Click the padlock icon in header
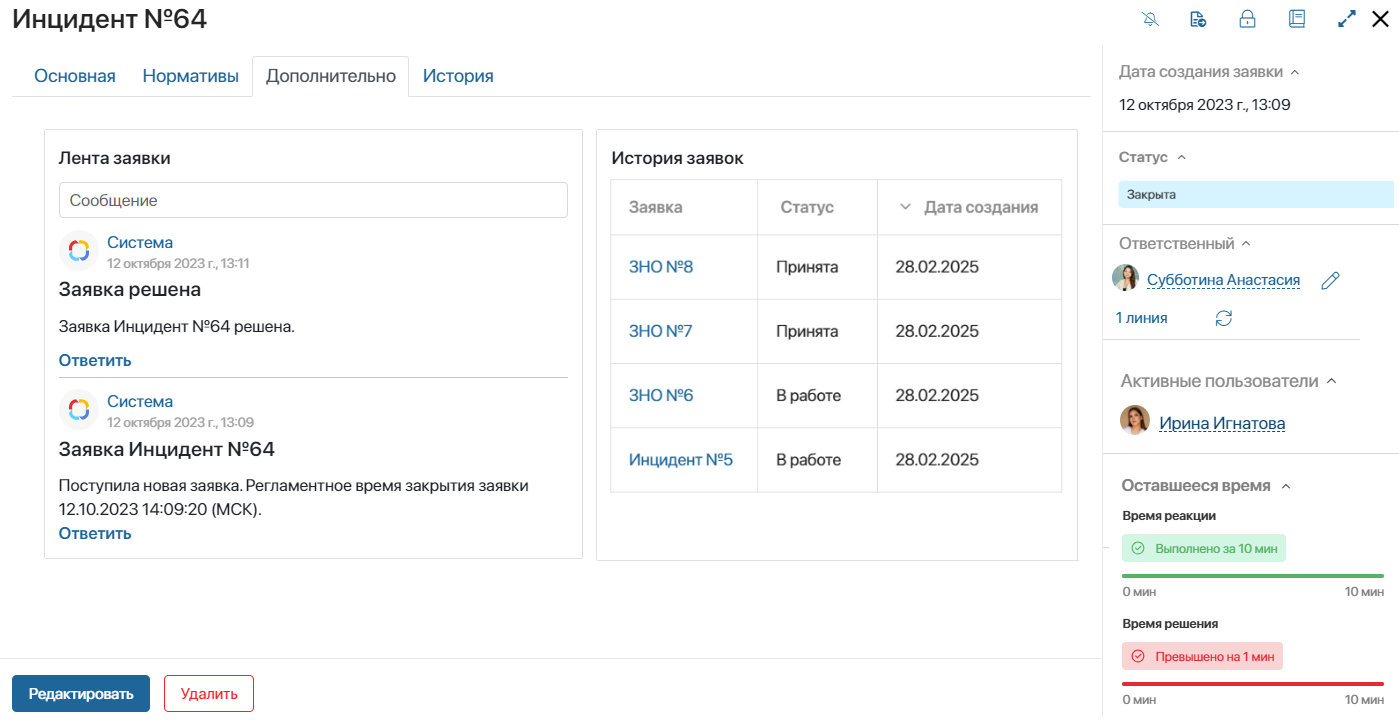The height and width of the screenshot is (721, 1399). click(1247, 19)
